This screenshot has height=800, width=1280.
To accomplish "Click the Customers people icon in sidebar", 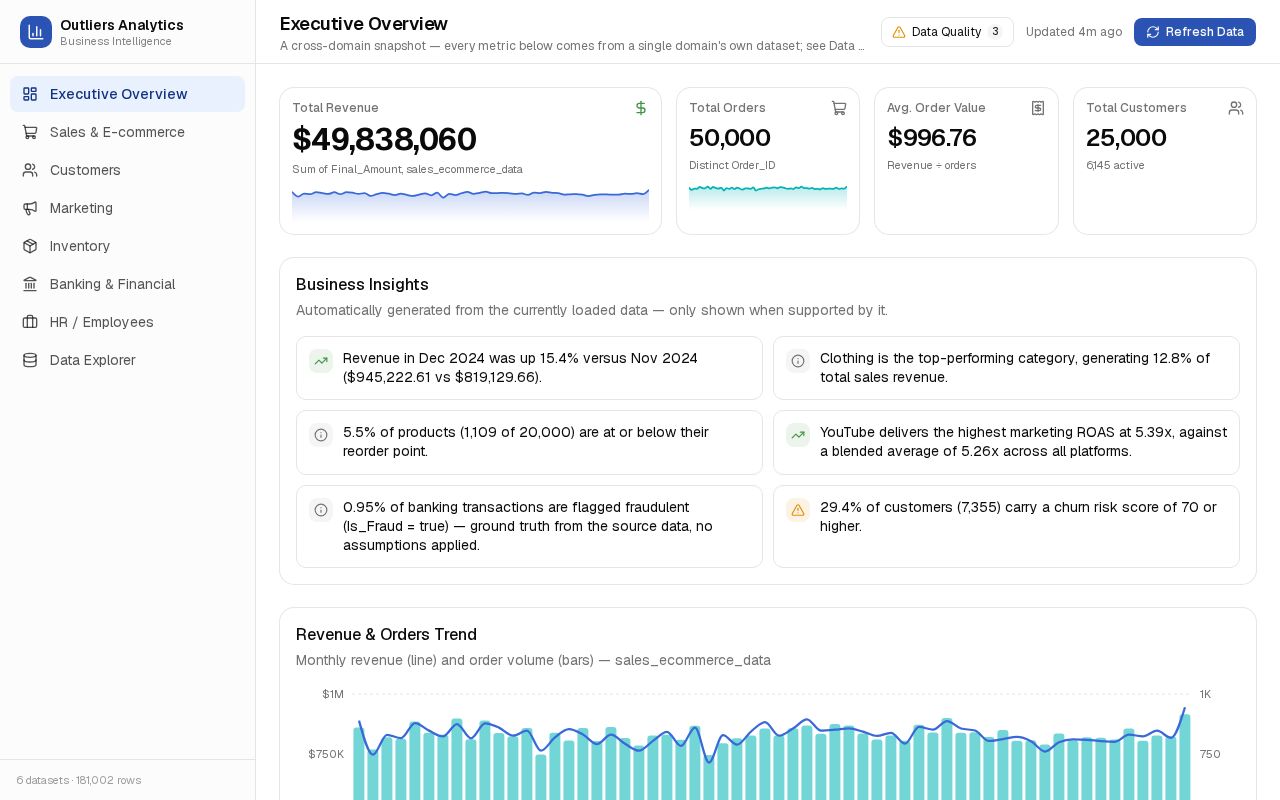I will tap(30, 170).
